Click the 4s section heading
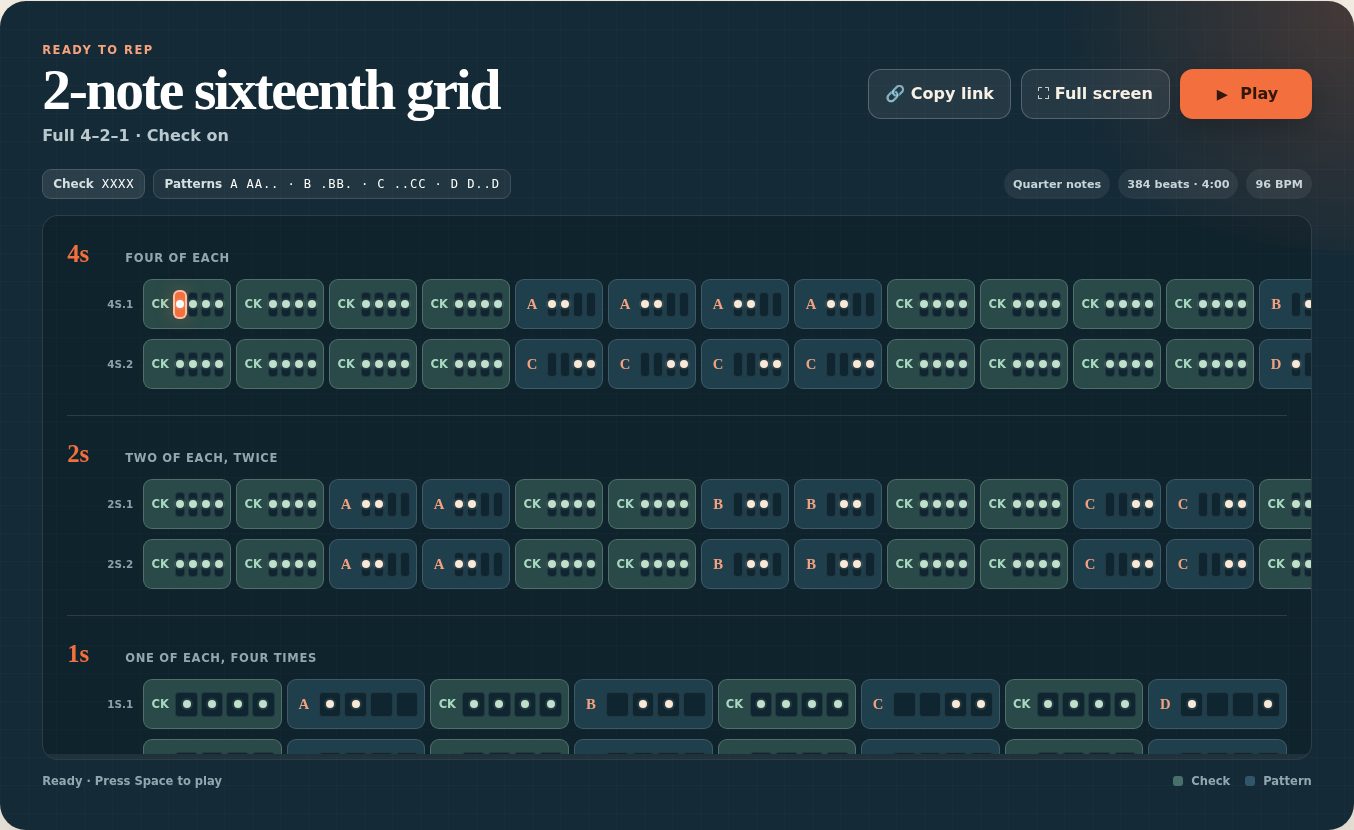The image size is (1354, 830). (x=78, y=254)
